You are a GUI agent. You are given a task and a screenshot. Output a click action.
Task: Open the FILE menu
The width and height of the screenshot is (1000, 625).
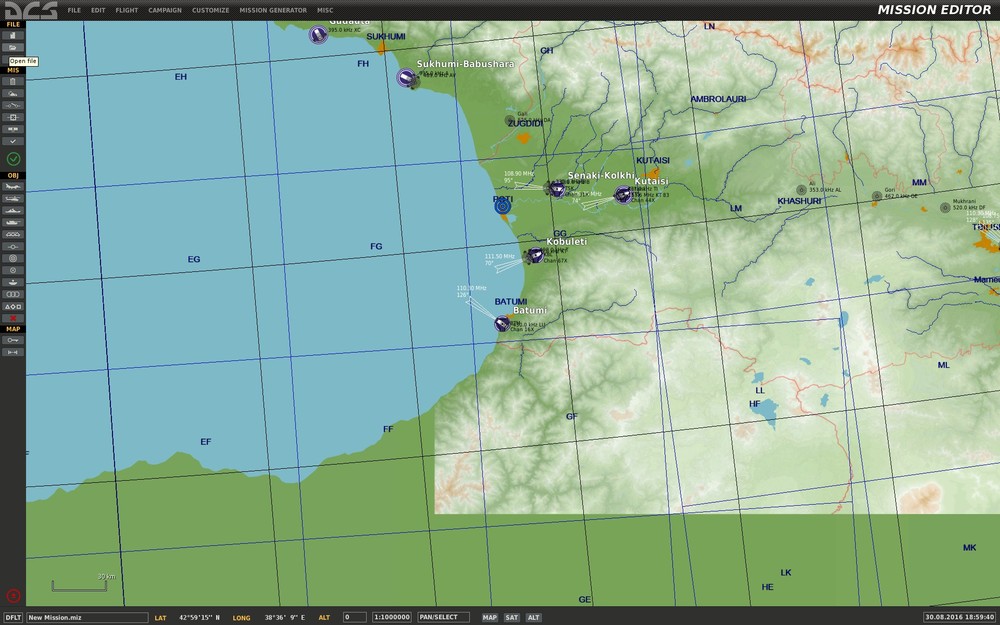74,10
